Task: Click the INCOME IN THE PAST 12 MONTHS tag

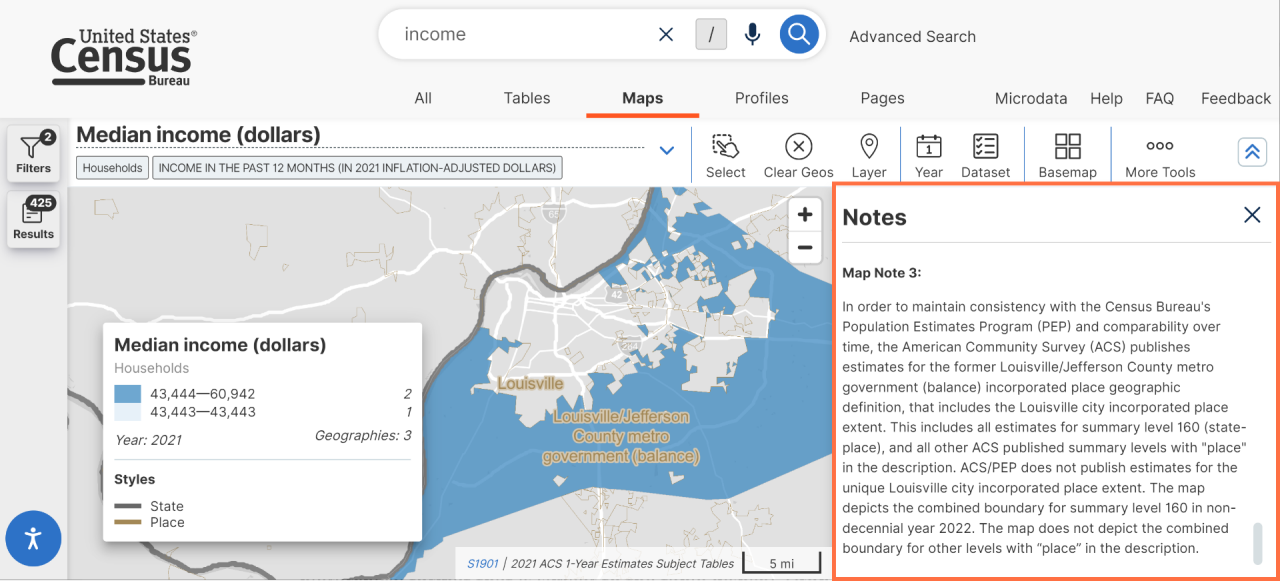Action: (x=357, y=168)
